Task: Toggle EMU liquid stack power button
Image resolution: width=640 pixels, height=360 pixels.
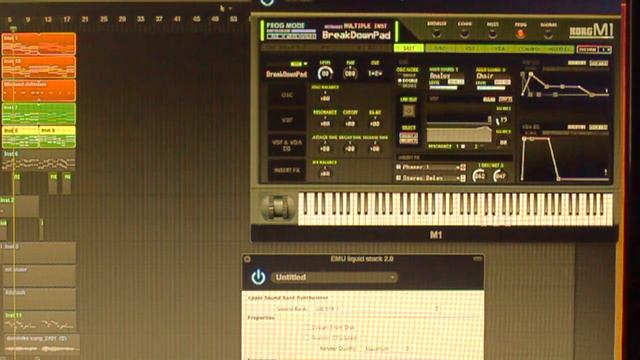Action: 258,277
